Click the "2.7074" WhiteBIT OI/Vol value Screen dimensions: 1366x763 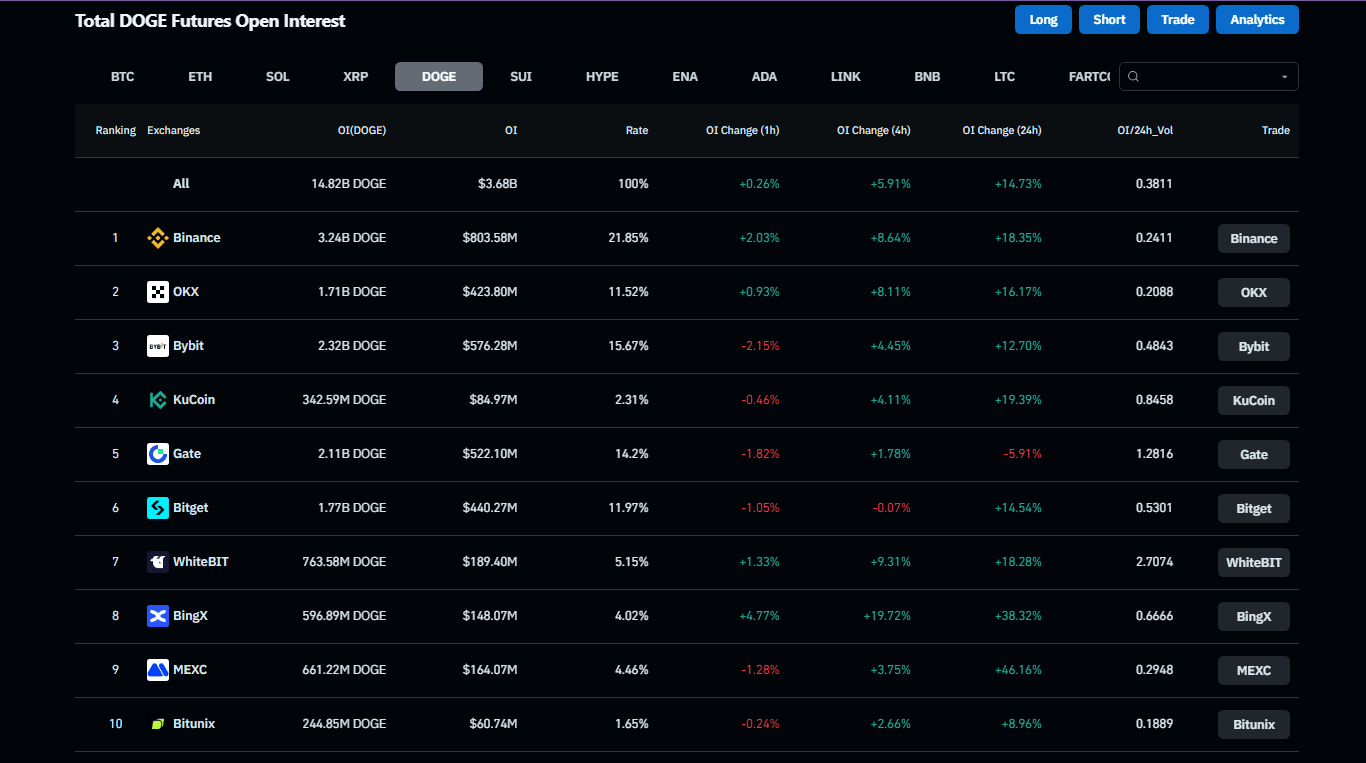click(1155, 562)
